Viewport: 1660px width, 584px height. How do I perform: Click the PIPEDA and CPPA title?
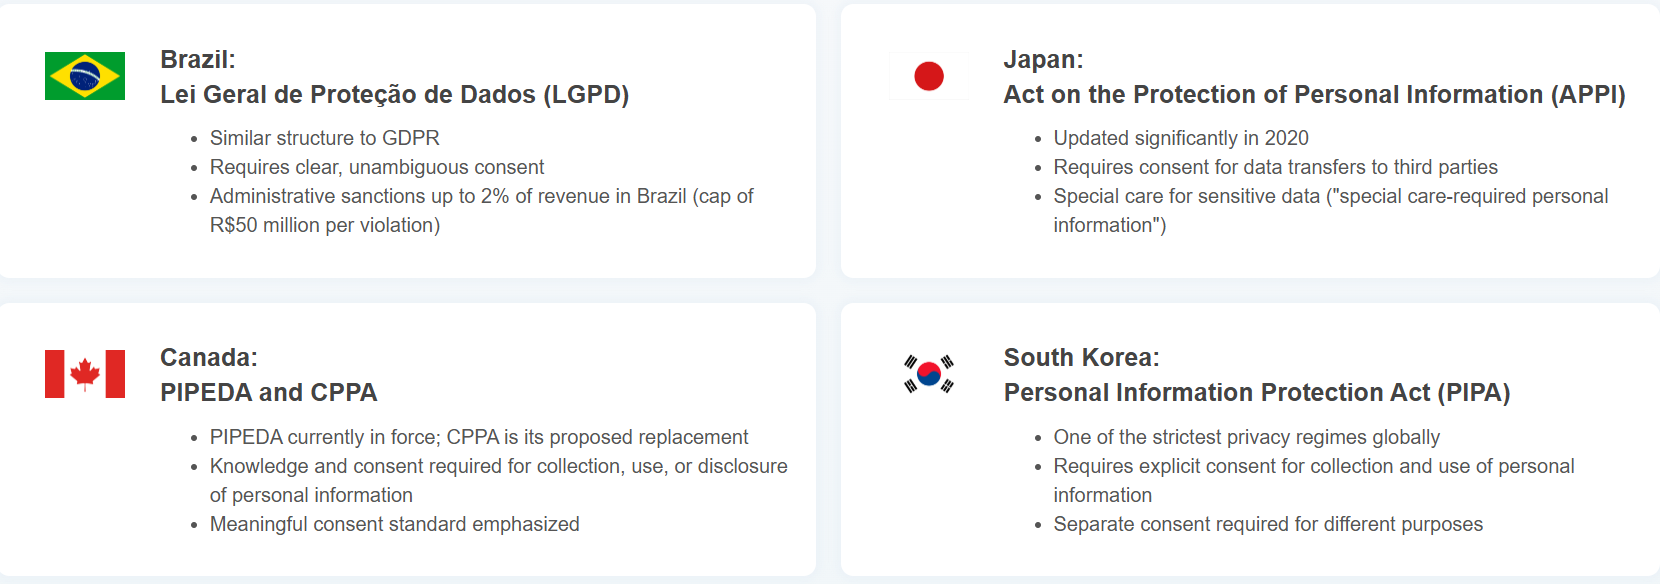pos(268,393)
